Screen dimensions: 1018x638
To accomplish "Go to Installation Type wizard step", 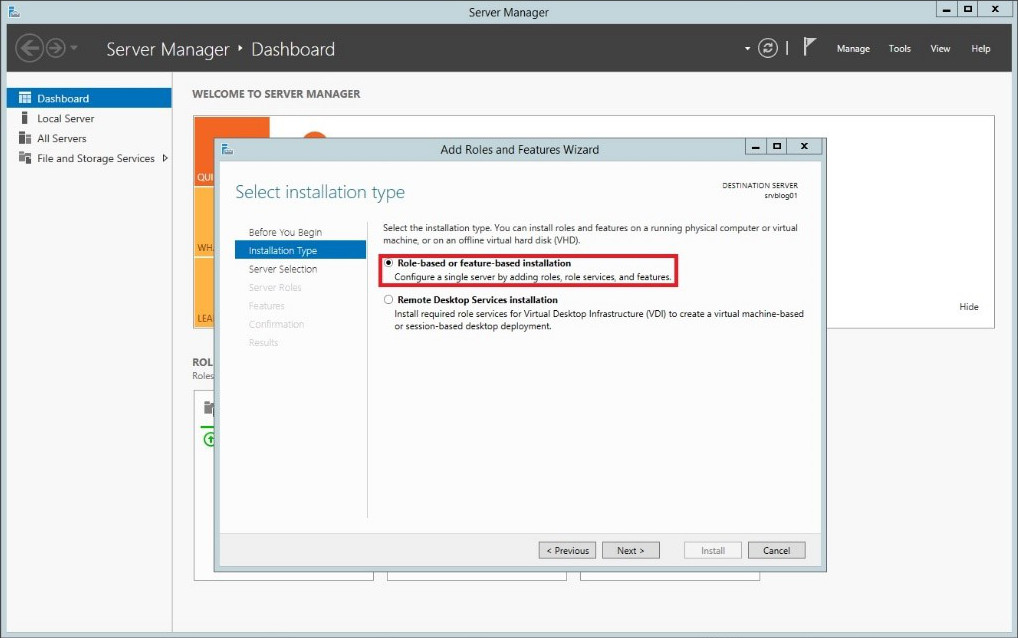I will 301,250.
